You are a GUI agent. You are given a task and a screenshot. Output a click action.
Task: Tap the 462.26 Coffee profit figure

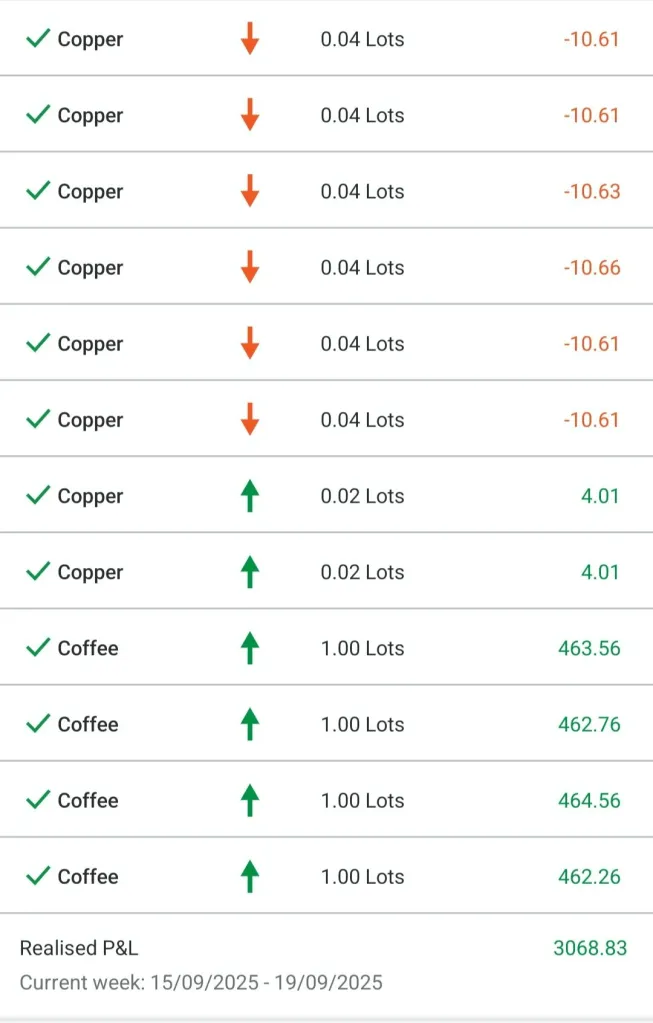[589, 876]
